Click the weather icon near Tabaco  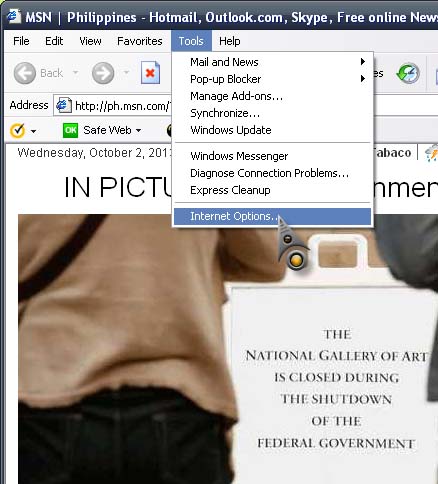(x=432, y=153)
